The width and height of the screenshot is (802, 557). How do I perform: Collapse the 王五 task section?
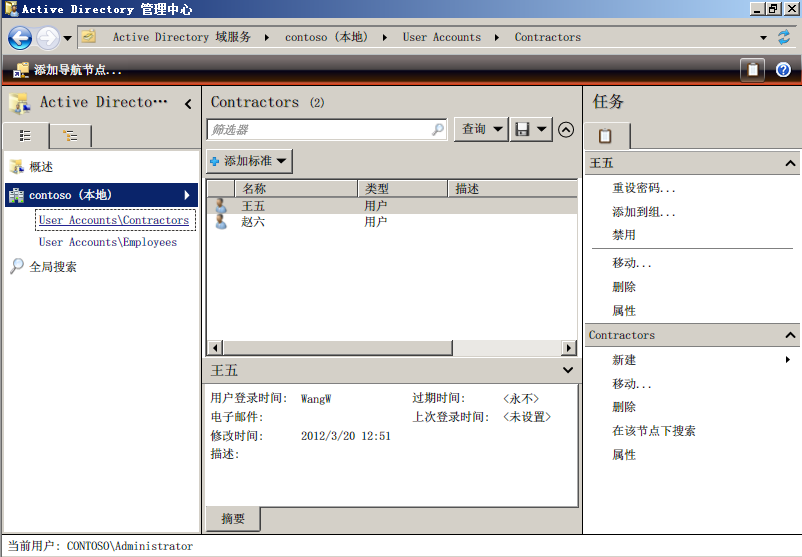pos(790,163)
